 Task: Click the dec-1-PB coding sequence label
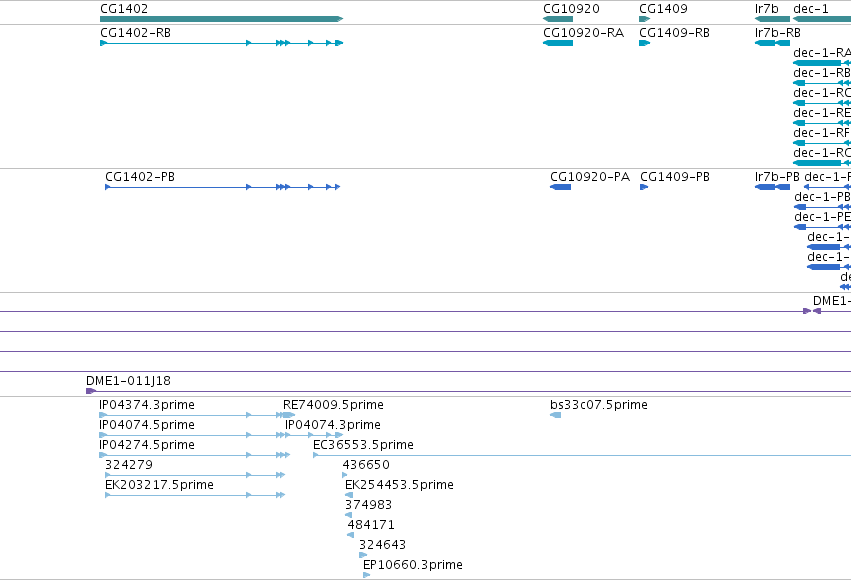(822, 197)
